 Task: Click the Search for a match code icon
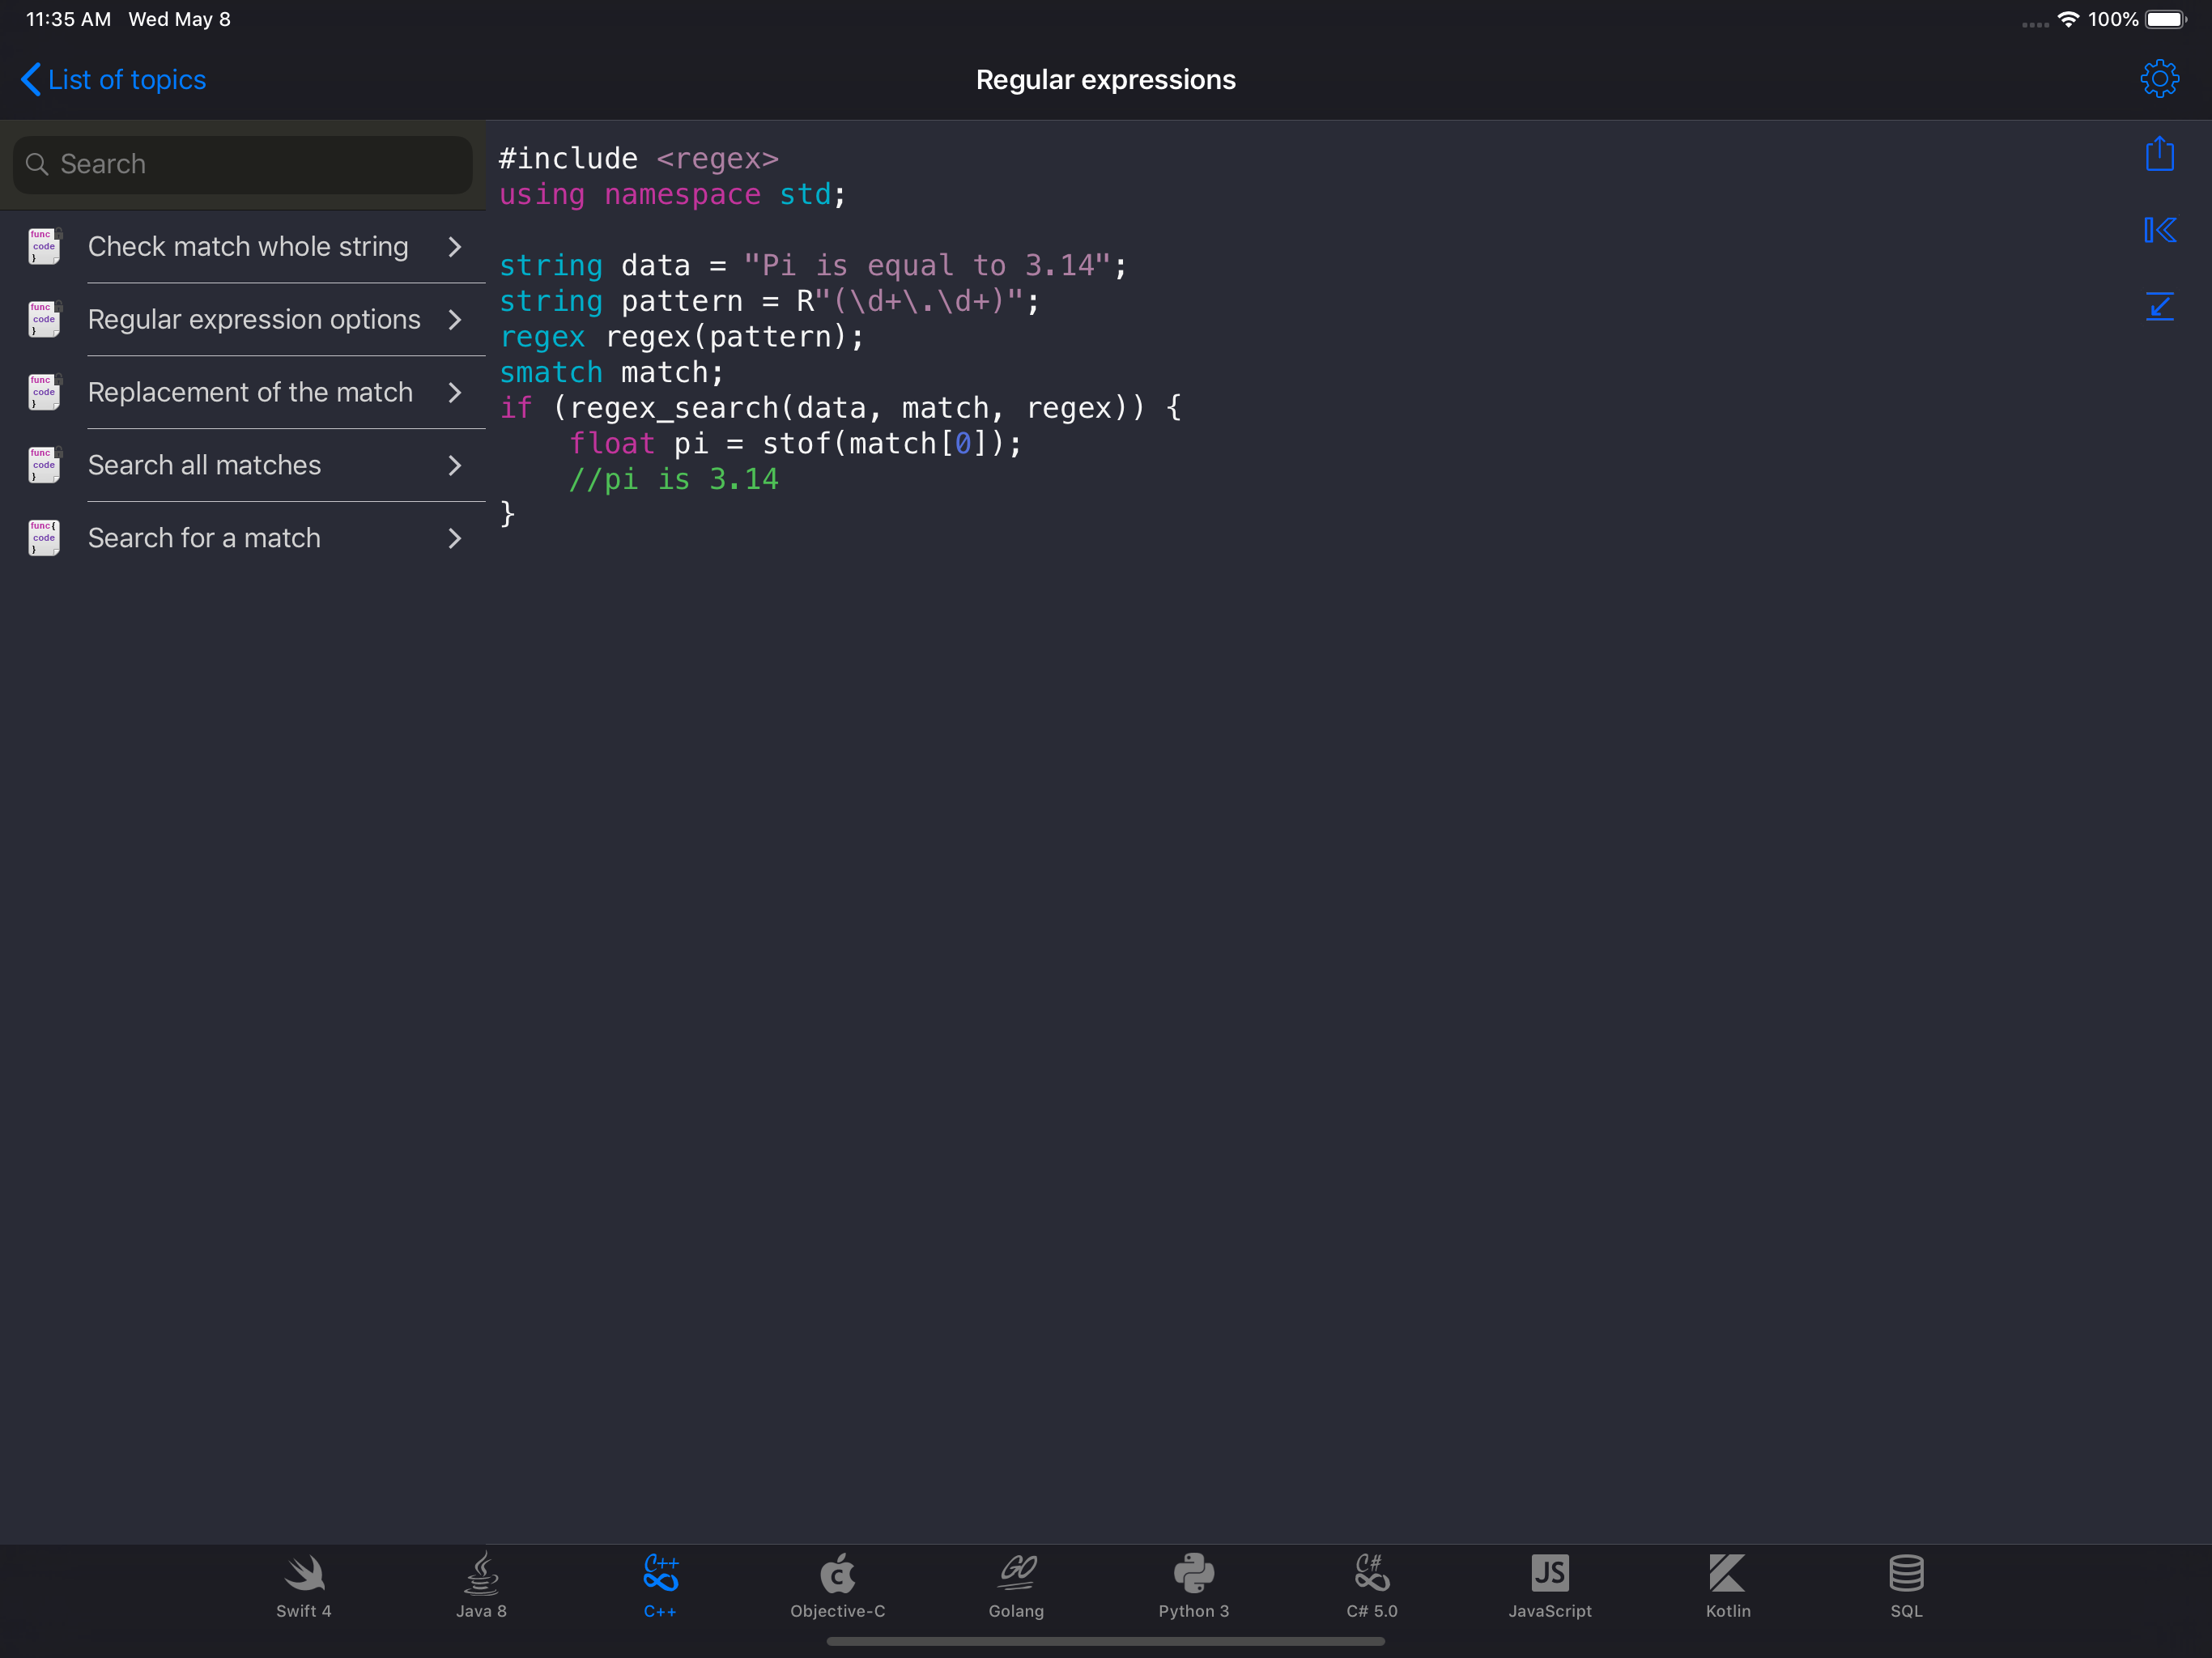[44, 538]
